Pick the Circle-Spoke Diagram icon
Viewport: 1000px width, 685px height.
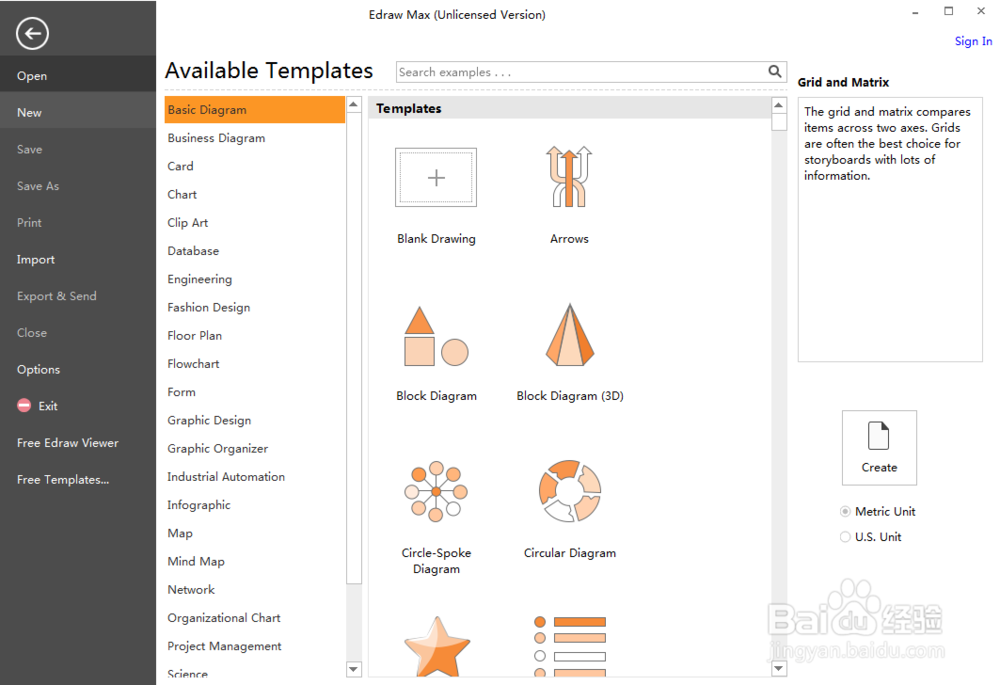pyautogui.click(x=436, y=492)
